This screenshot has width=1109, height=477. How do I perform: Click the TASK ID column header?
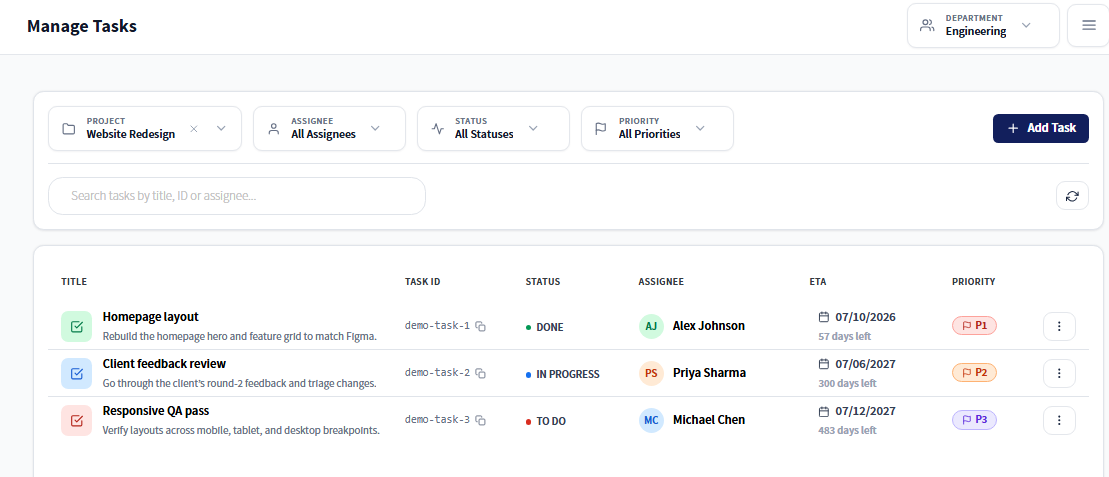[422, 282]
